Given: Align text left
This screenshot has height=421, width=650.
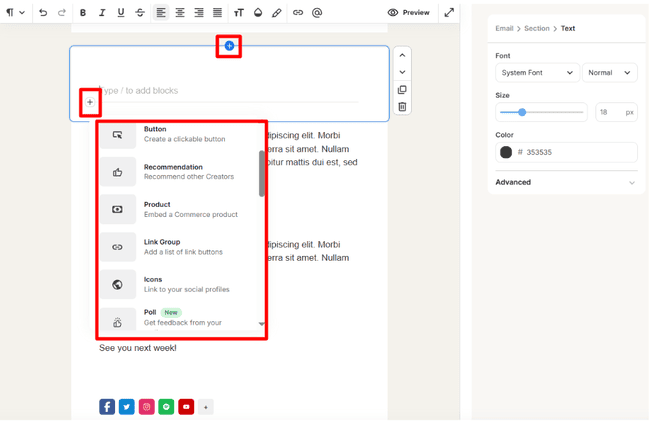Looking at the screenshot, I should (161, 13).
